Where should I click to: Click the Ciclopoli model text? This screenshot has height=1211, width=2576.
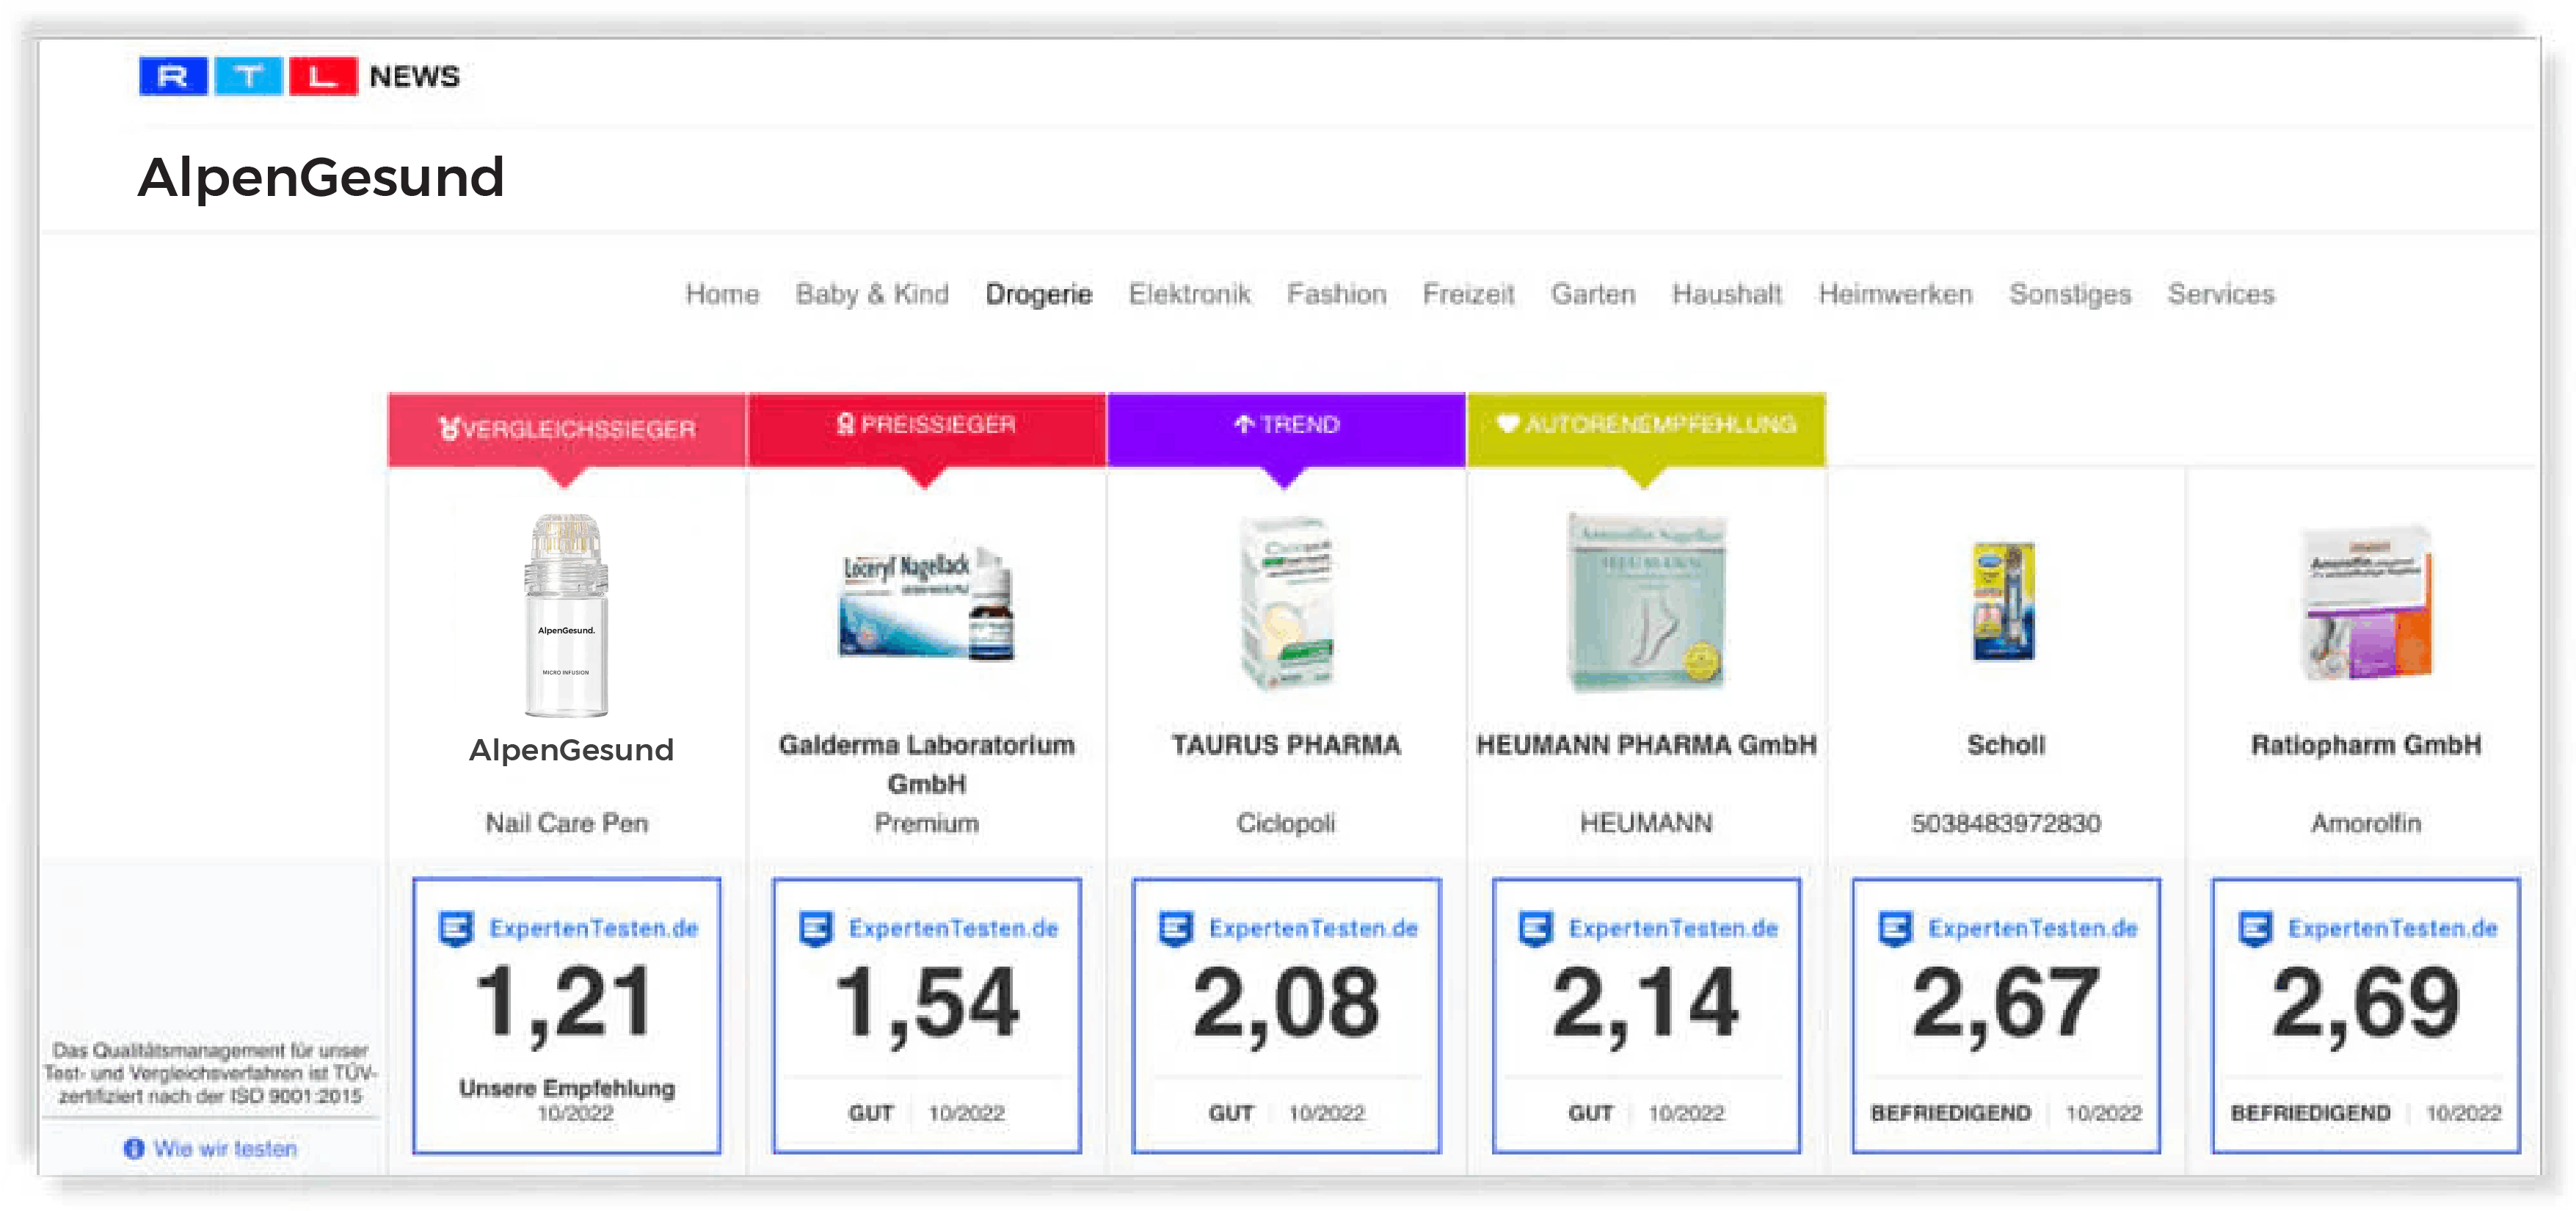[1286, 823]
